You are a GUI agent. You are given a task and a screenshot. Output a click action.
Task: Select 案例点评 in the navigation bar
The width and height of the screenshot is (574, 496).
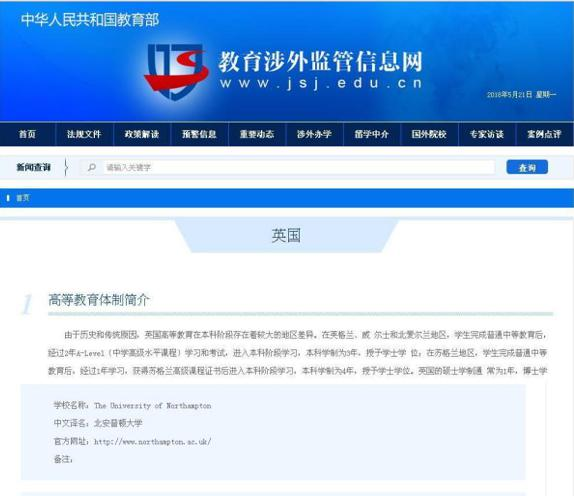(x=544, y=134)
